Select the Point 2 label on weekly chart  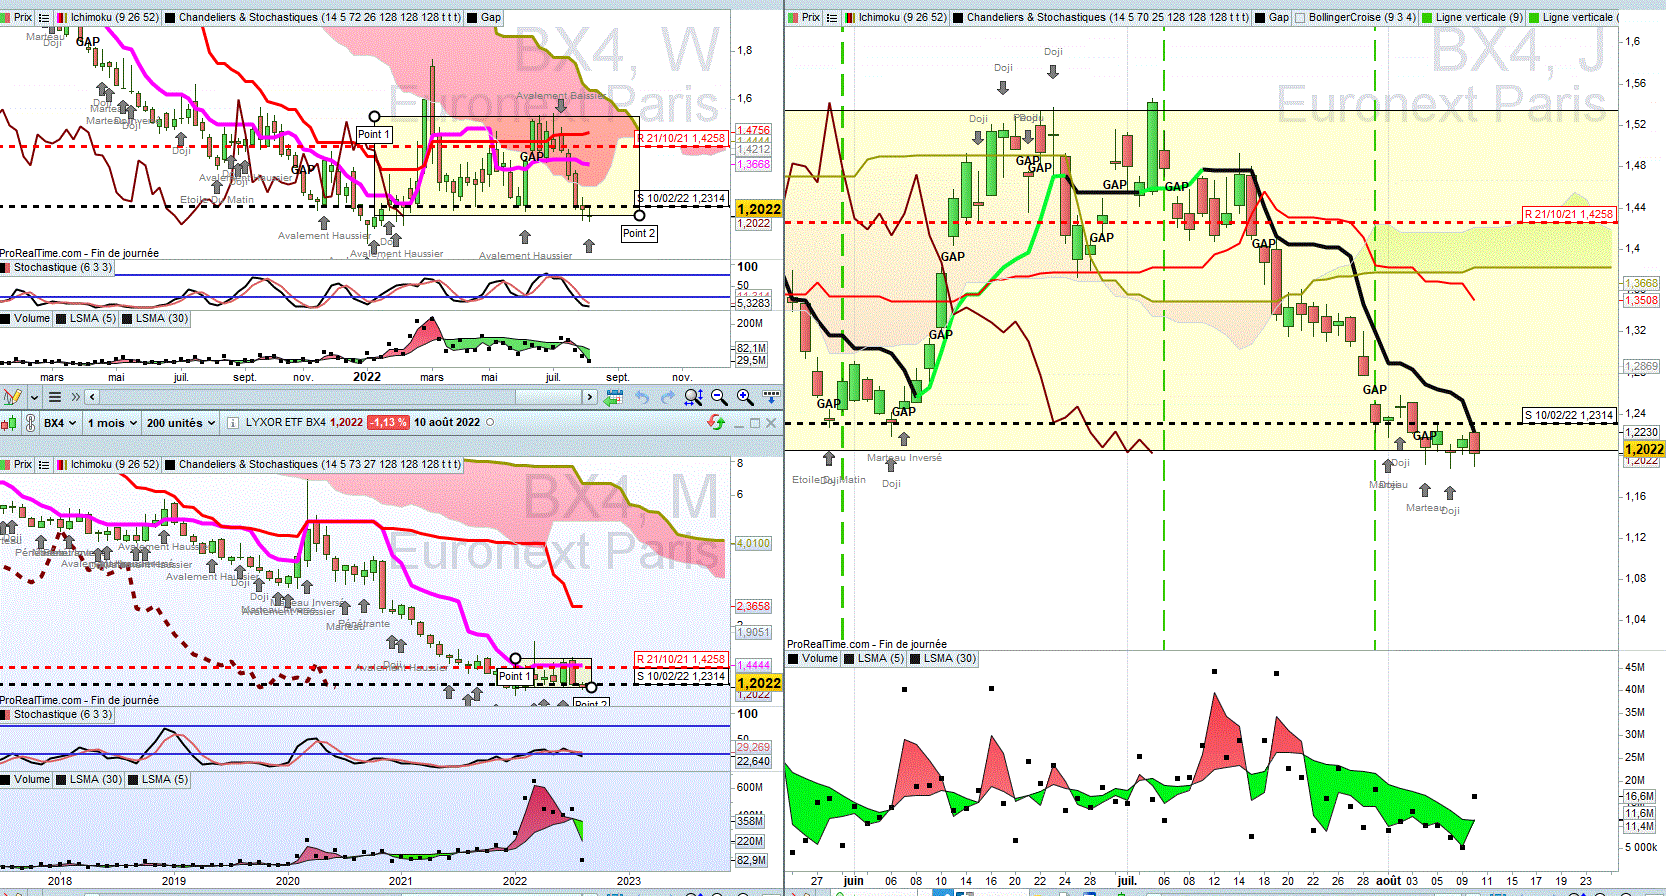point(639,233)
